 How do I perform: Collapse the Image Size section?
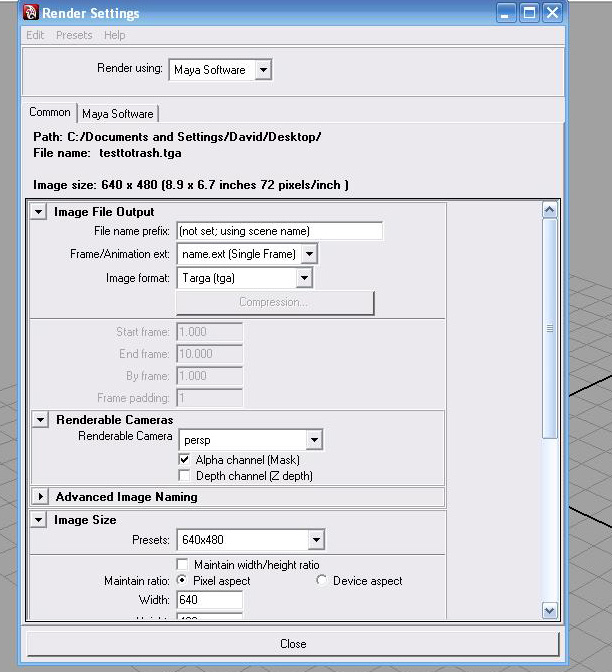pyautogui.click(x=39, y=520)
